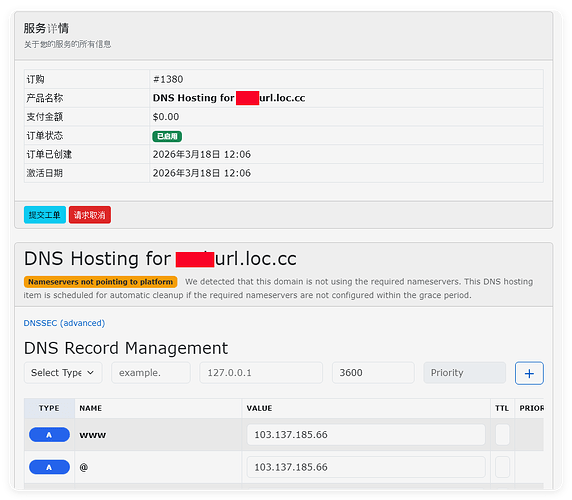Click the 订单状态 label
Viewport: 572px width, 500px height.
(45, 136)
